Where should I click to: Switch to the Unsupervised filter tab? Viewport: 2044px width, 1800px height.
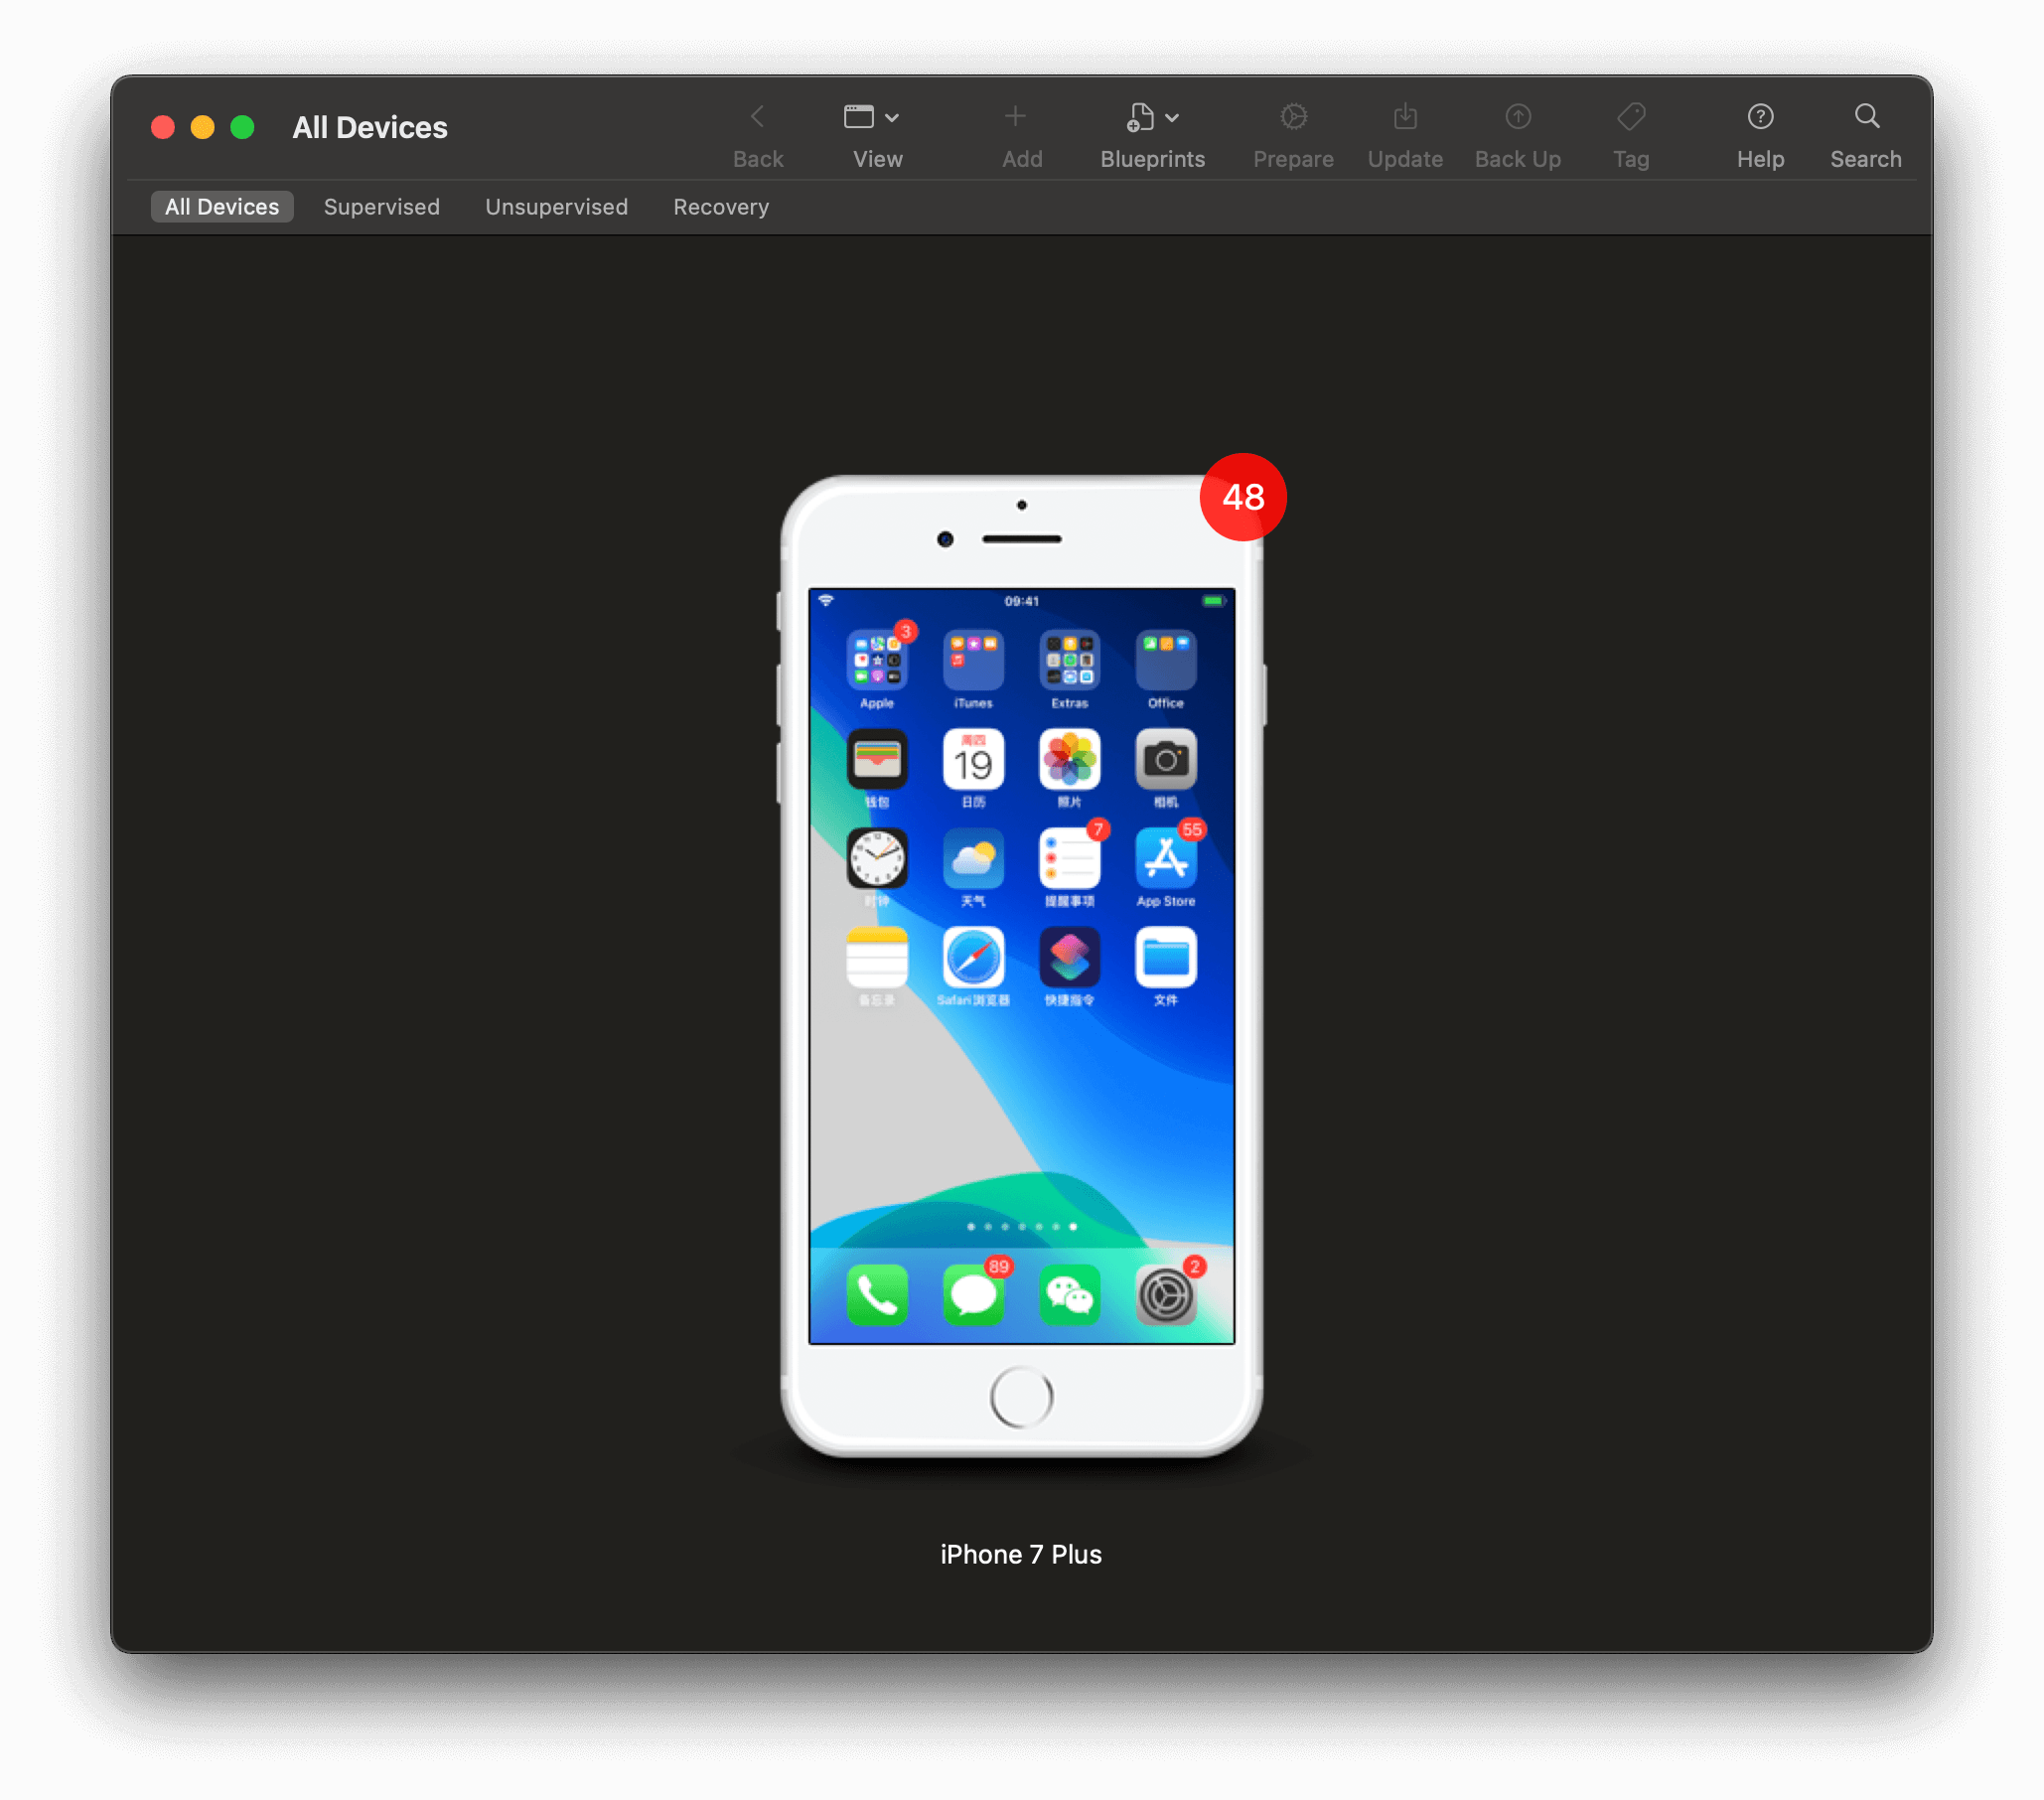point(556,207)
